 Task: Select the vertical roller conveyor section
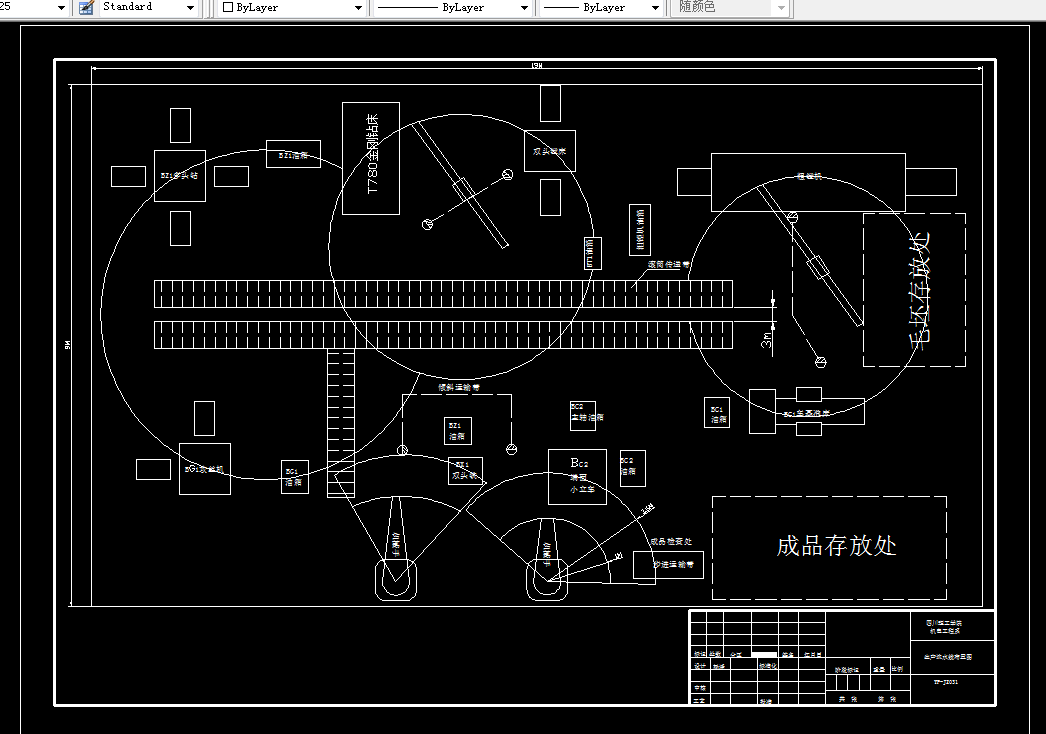(x=341, y=423)
